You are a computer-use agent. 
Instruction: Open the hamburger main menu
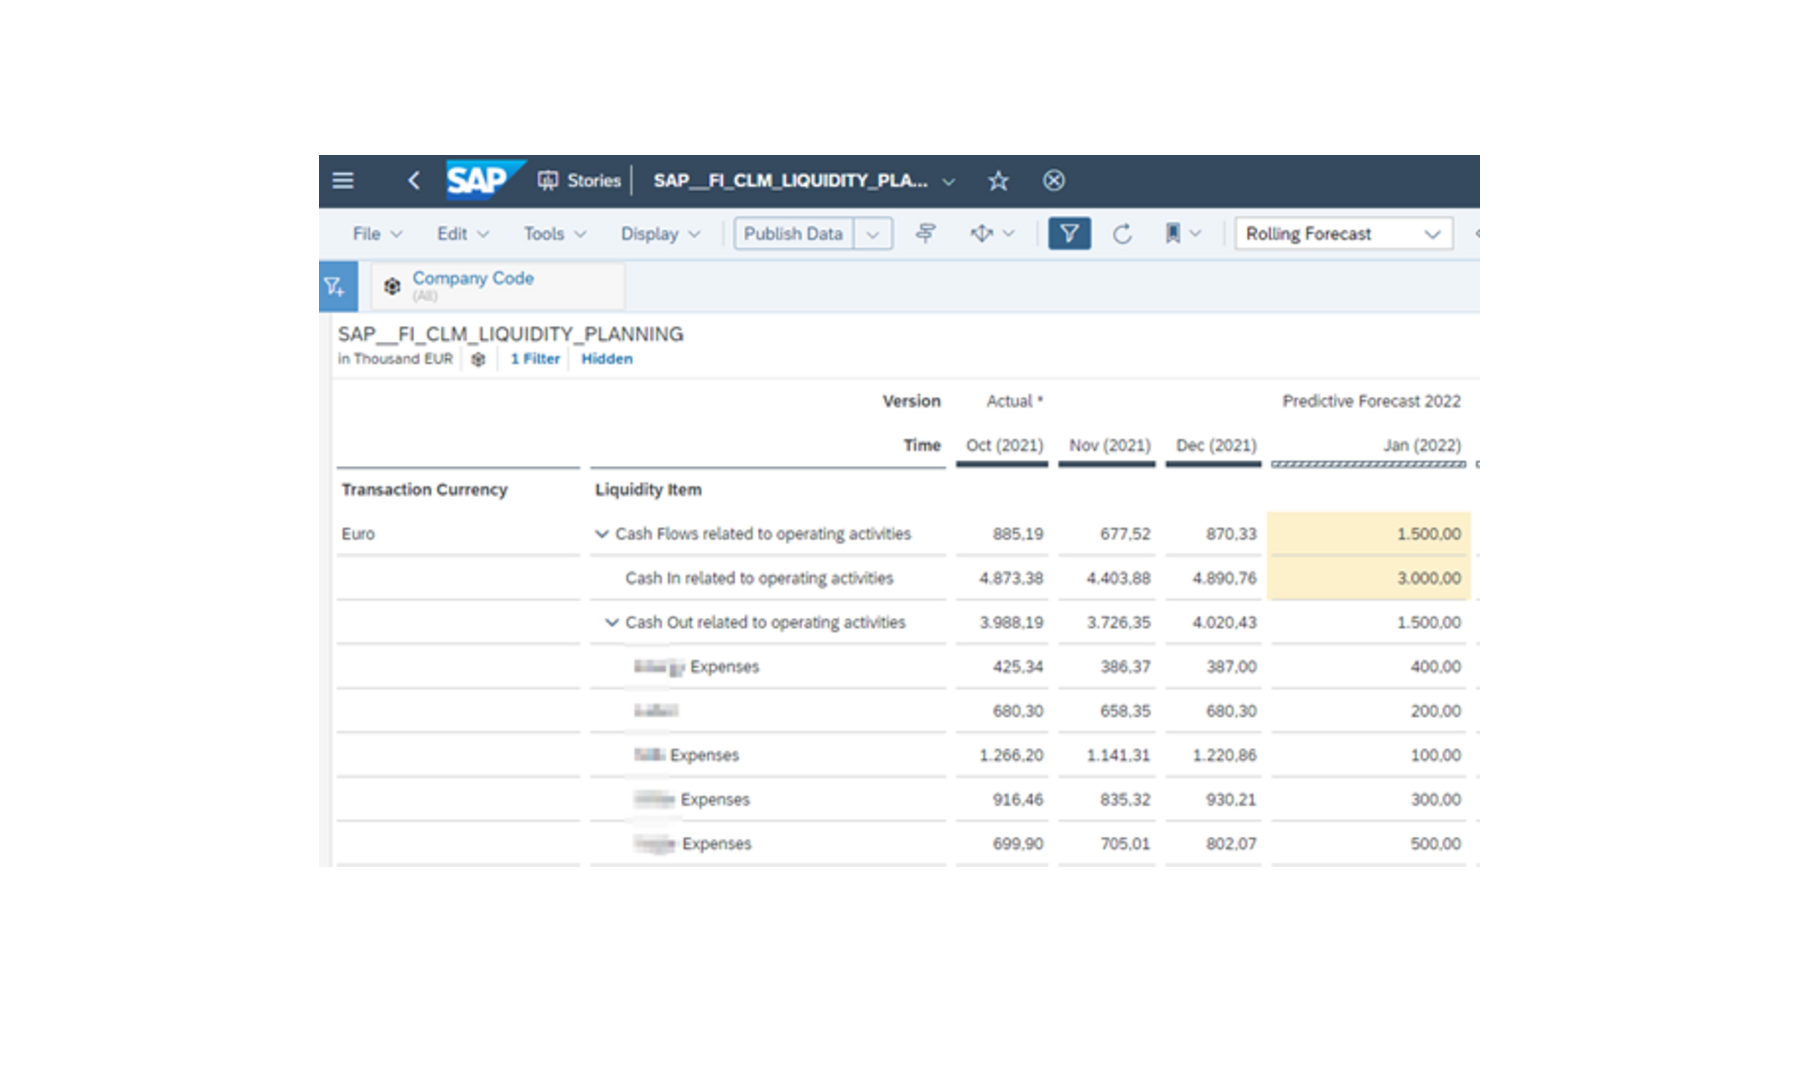tap(343, 181)
